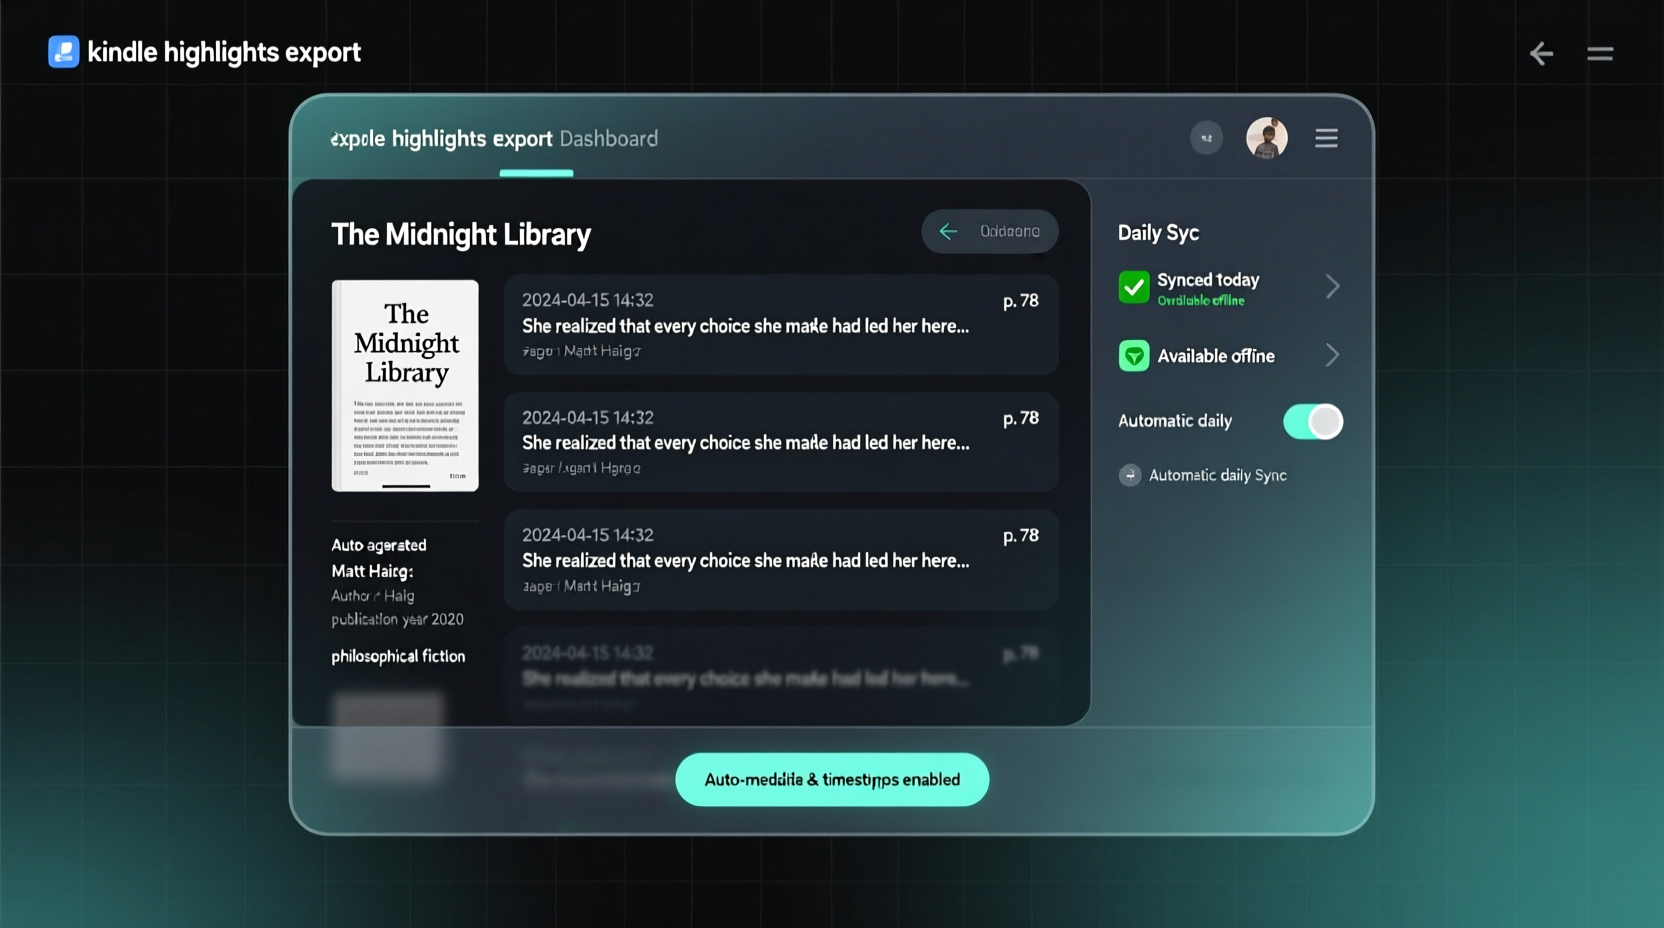This screenshot has height=928, width=1664.
Task: Click the Automatic daily Sync label
Action: click(1218, 475)
